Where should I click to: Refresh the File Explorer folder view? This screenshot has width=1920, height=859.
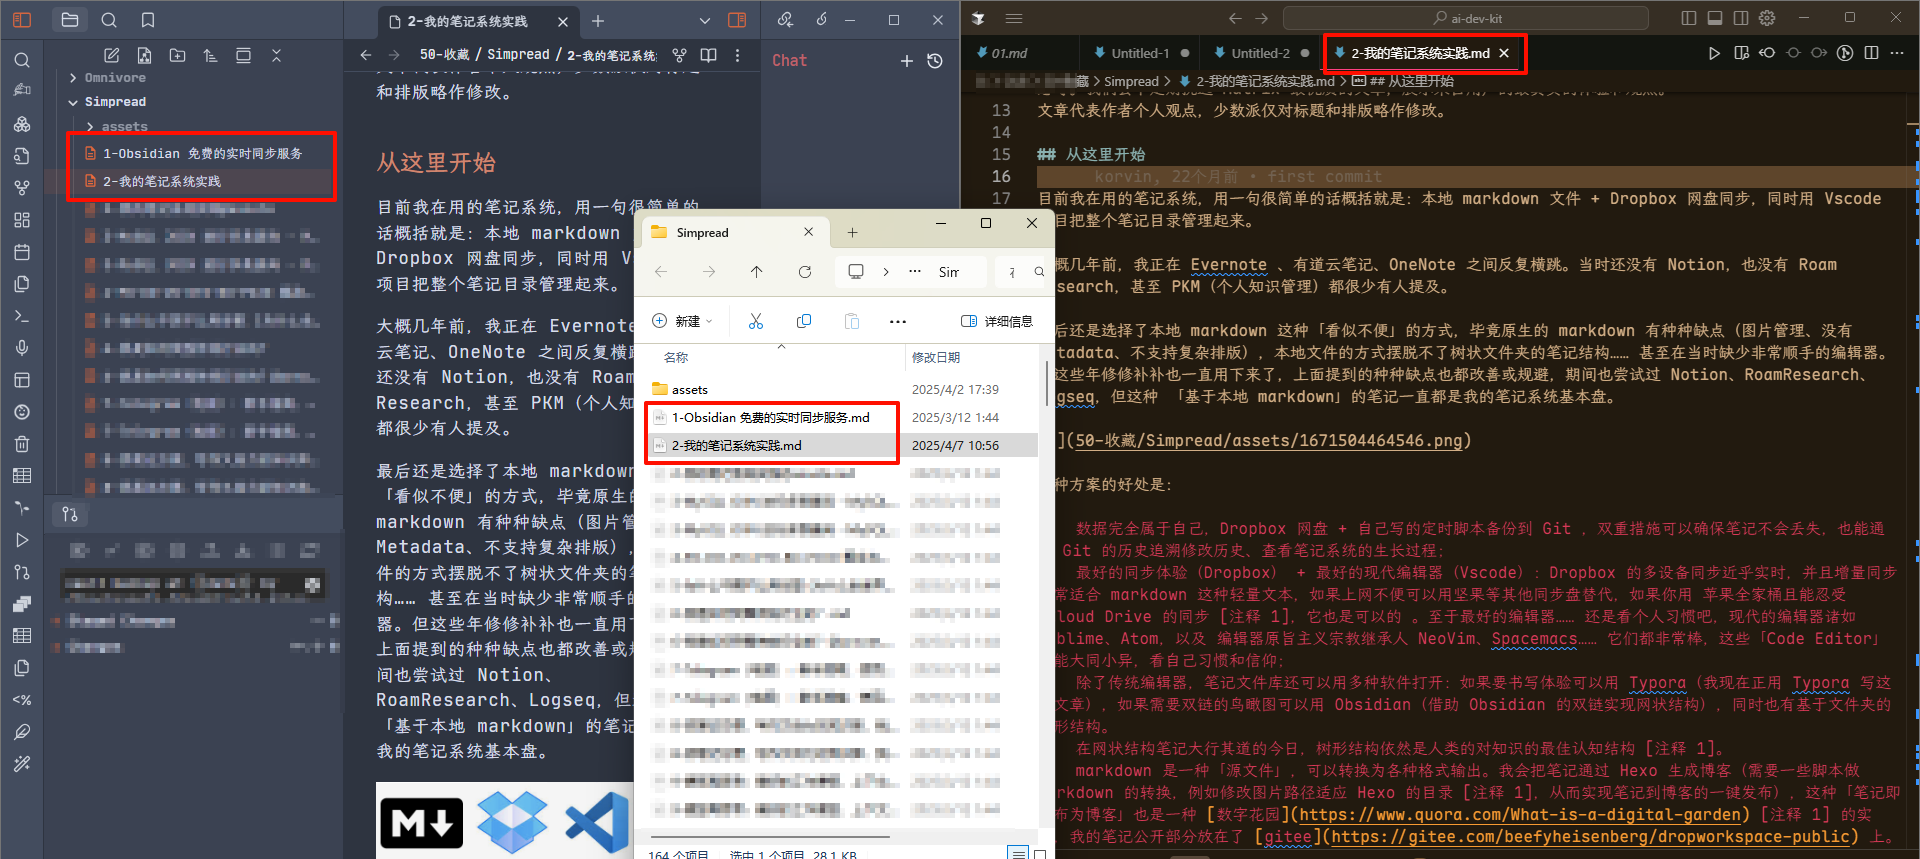pos(805,272)
